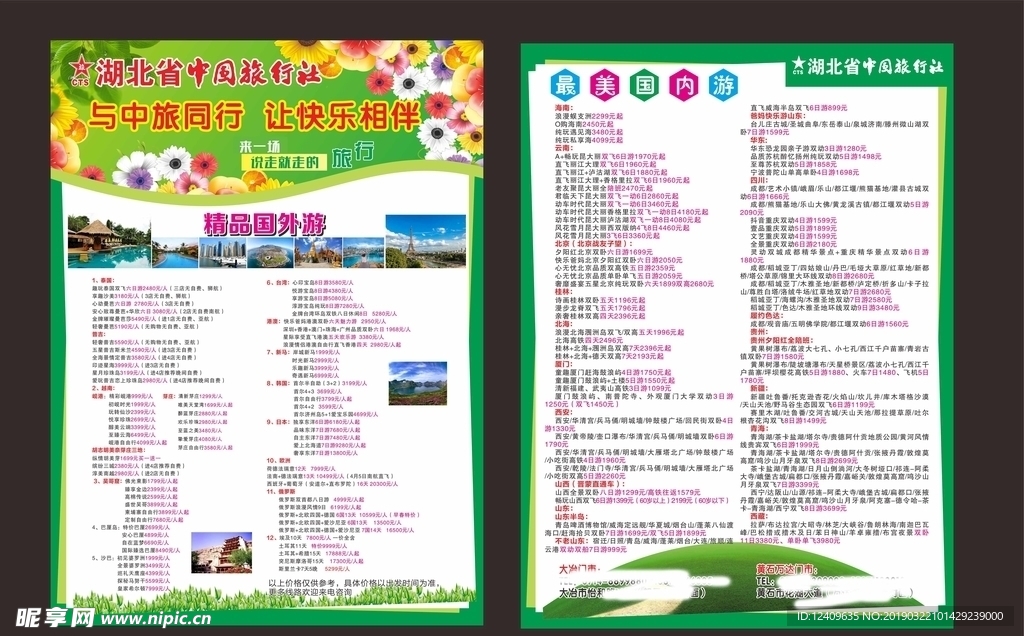Click the 西安 heading
Viewport: 1024px width, 636px height.
tap(563, 412)
